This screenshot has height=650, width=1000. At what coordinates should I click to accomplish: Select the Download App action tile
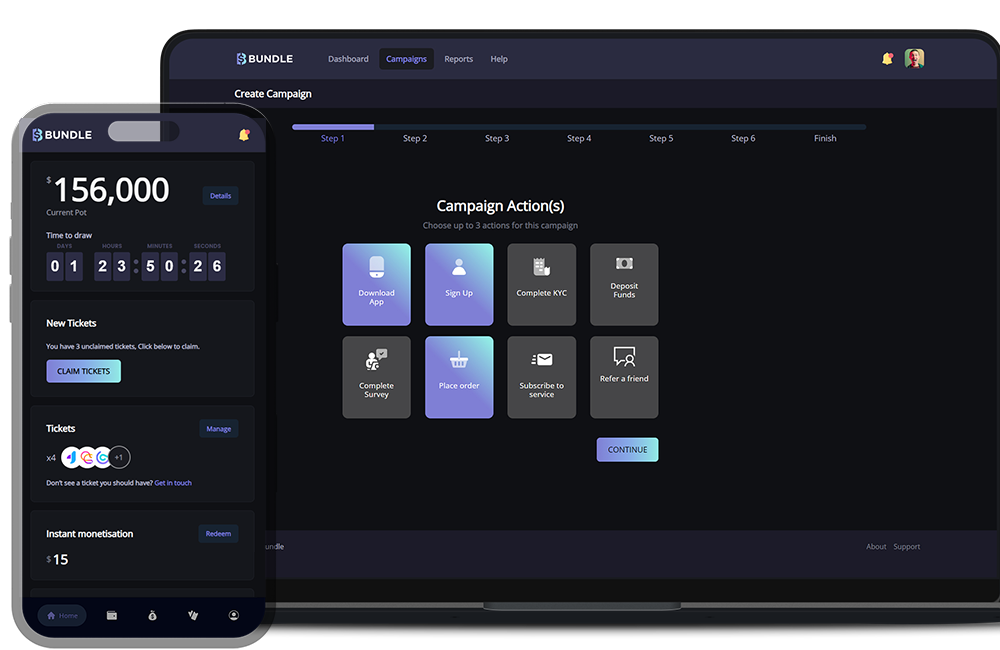point(376,284)
